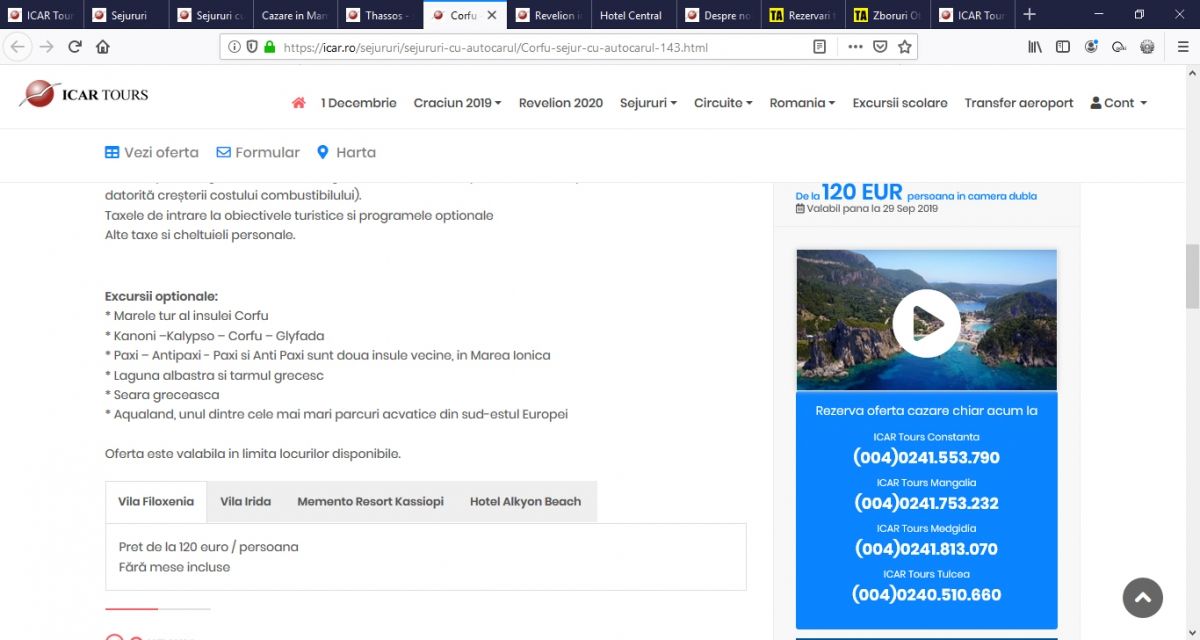Play the Corfu video
The height and width of the screenshot is (640, 1200).
pyautogui.click(x=926, y=322)
